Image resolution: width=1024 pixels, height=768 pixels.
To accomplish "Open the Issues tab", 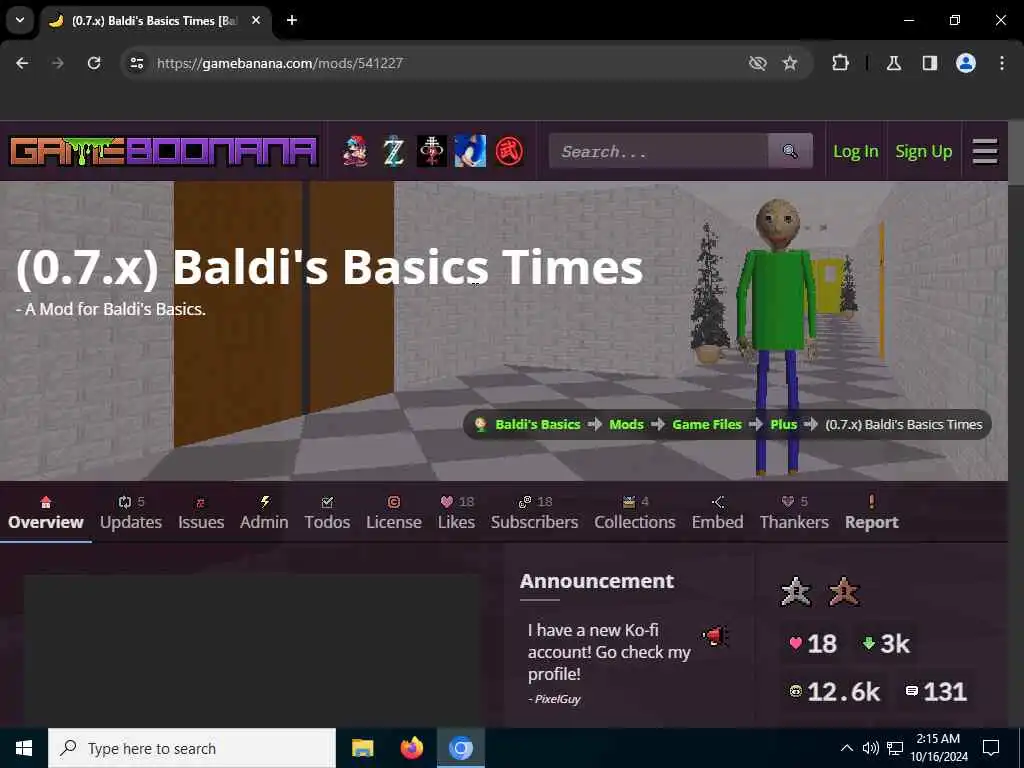I will (201, 513).
